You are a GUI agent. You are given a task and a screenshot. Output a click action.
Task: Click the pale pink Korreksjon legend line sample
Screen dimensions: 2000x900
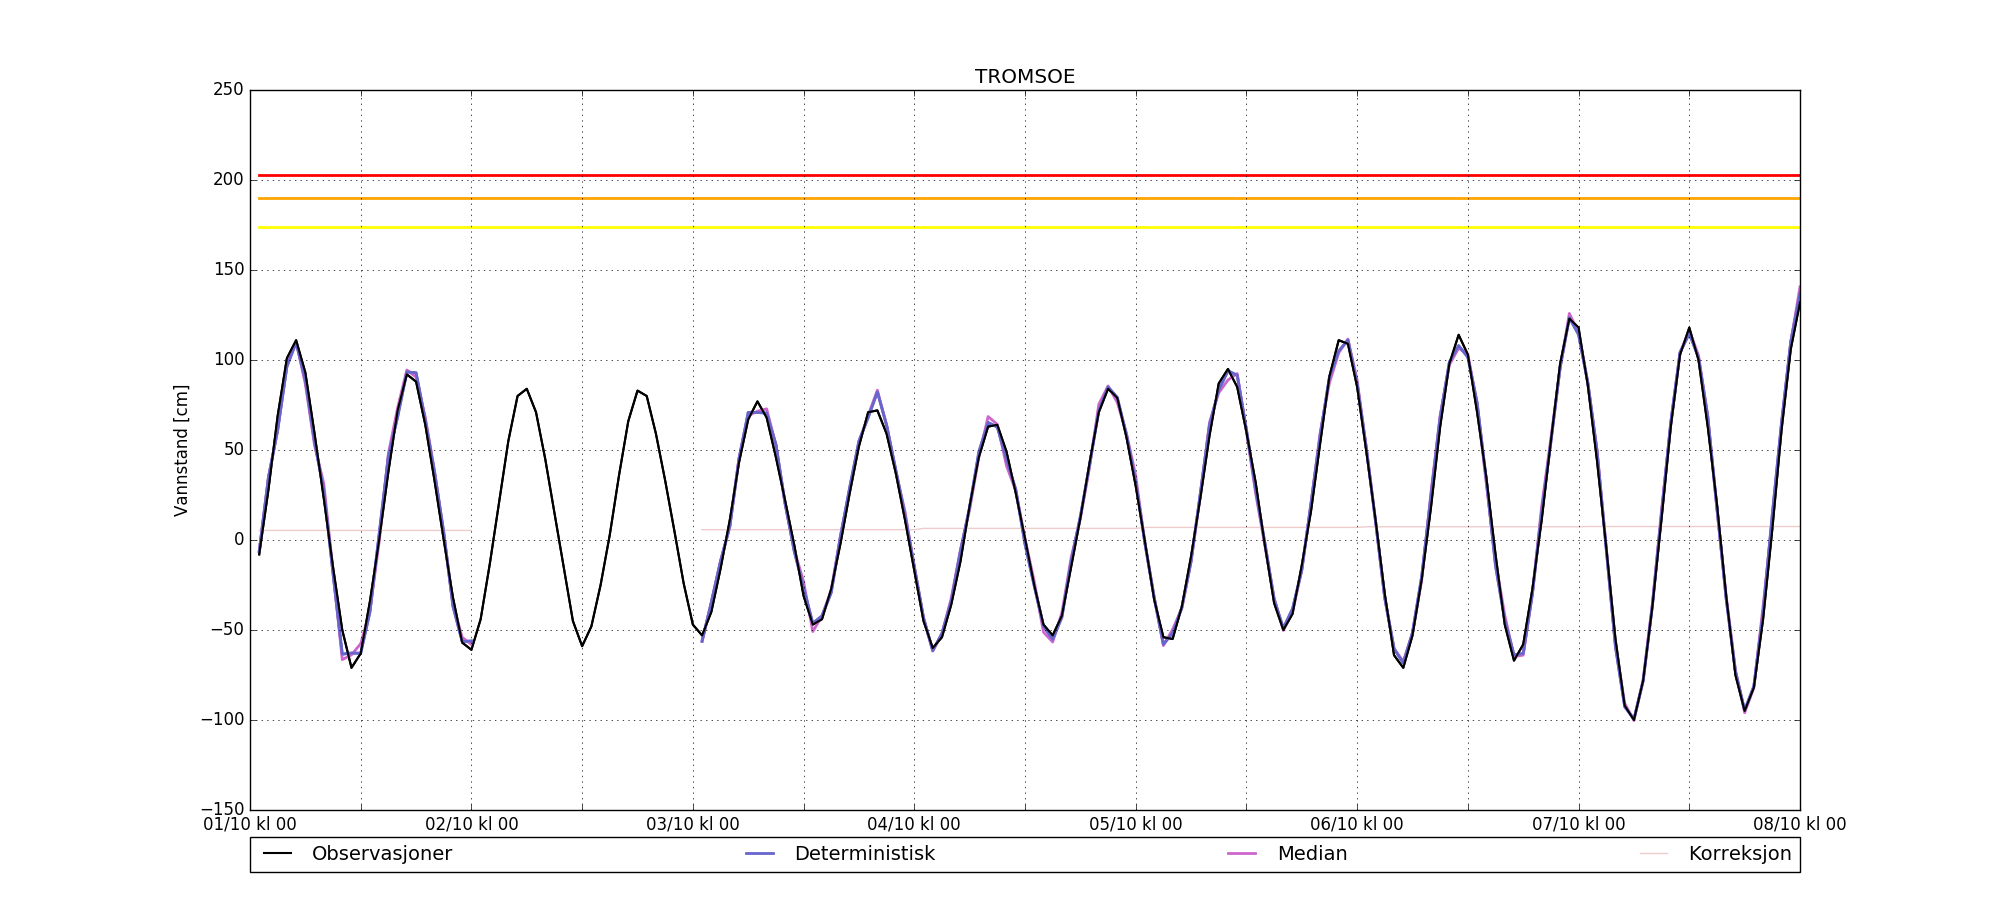tap(1654, 854)
